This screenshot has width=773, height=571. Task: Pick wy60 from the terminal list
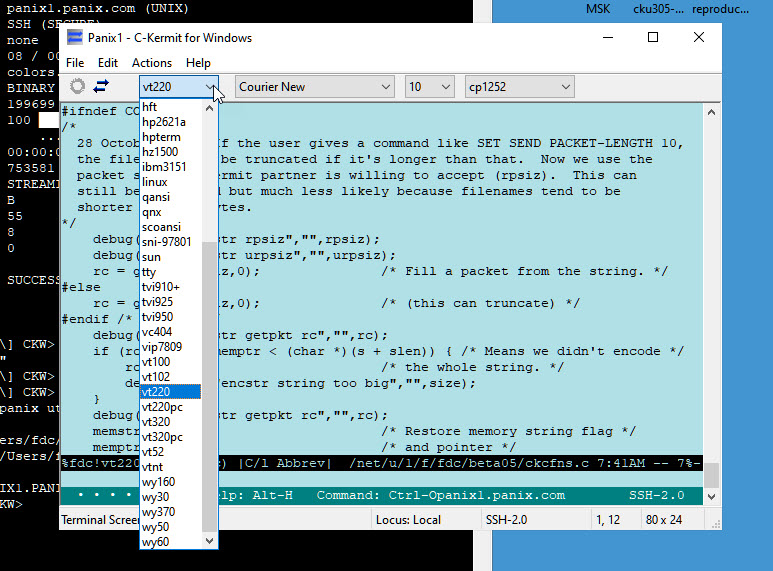(x=156, y=542)
